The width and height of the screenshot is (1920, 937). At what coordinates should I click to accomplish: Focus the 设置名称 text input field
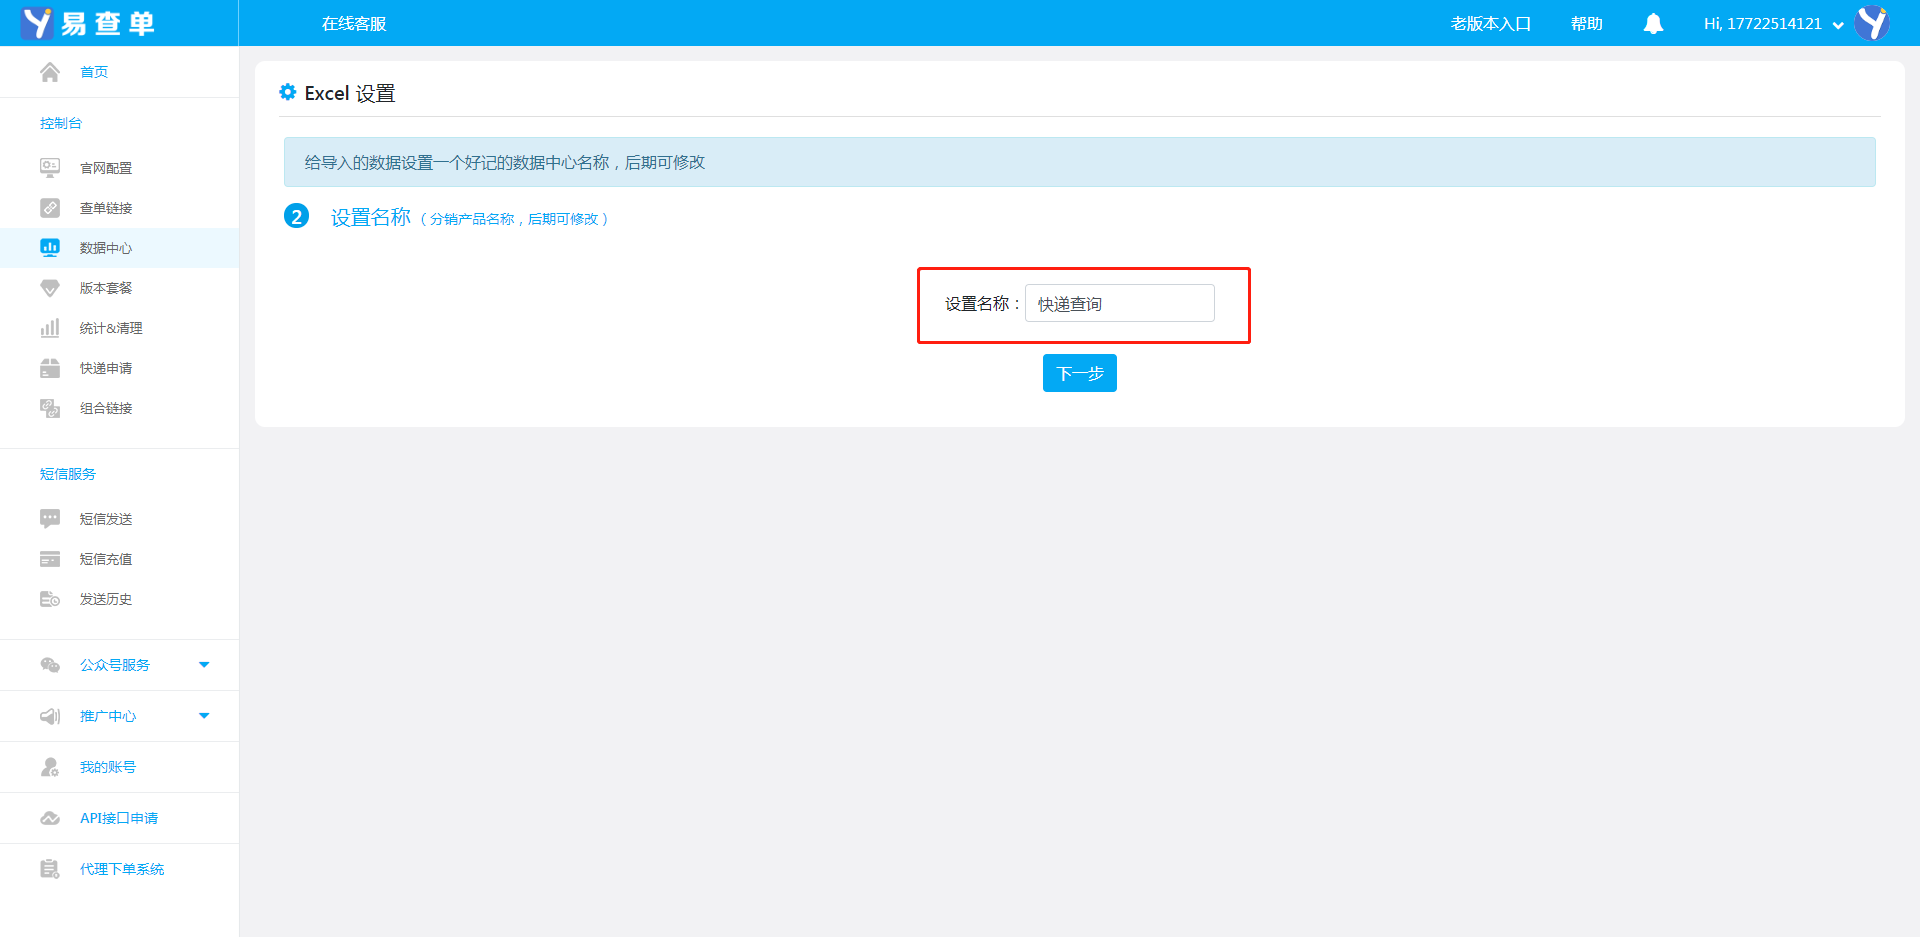(1119, 303)
